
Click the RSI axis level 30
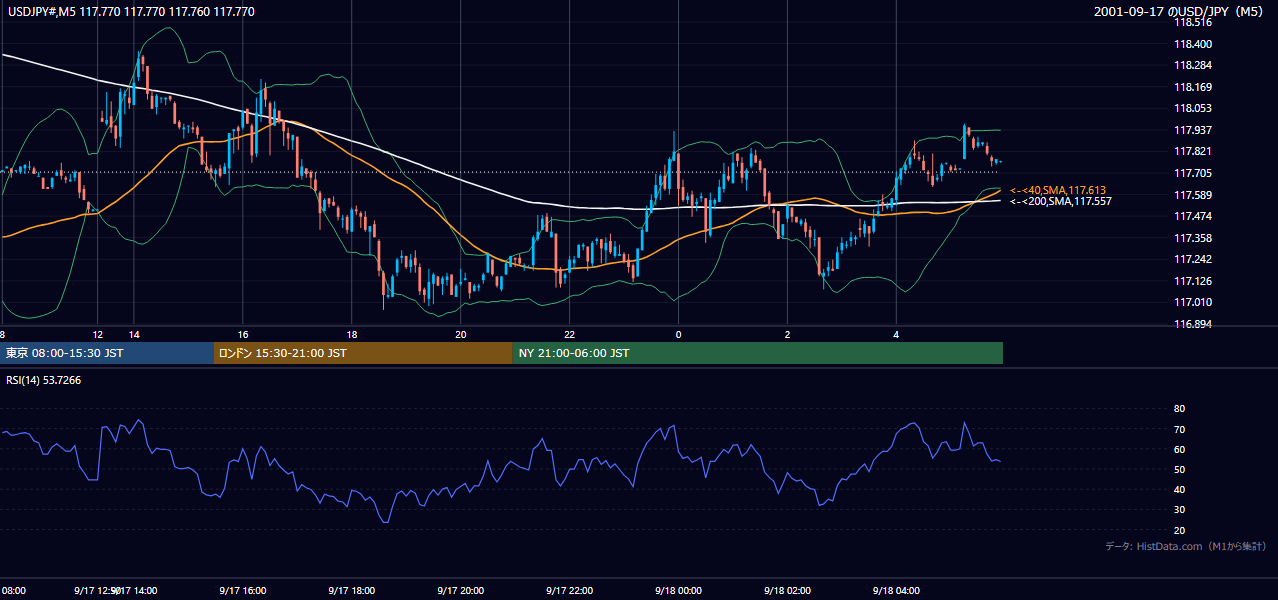coord(1179,510)
